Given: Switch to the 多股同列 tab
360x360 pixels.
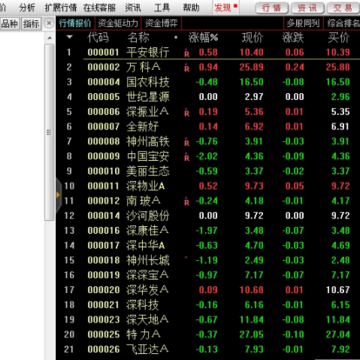Looking at the screenshot, I should (x=303, y=23).
